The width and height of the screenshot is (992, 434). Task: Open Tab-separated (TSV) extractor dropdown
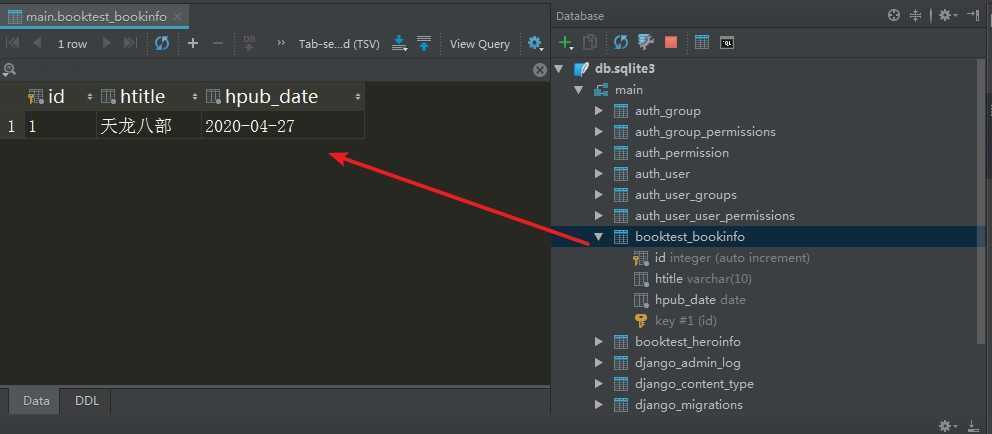point(339,44)
